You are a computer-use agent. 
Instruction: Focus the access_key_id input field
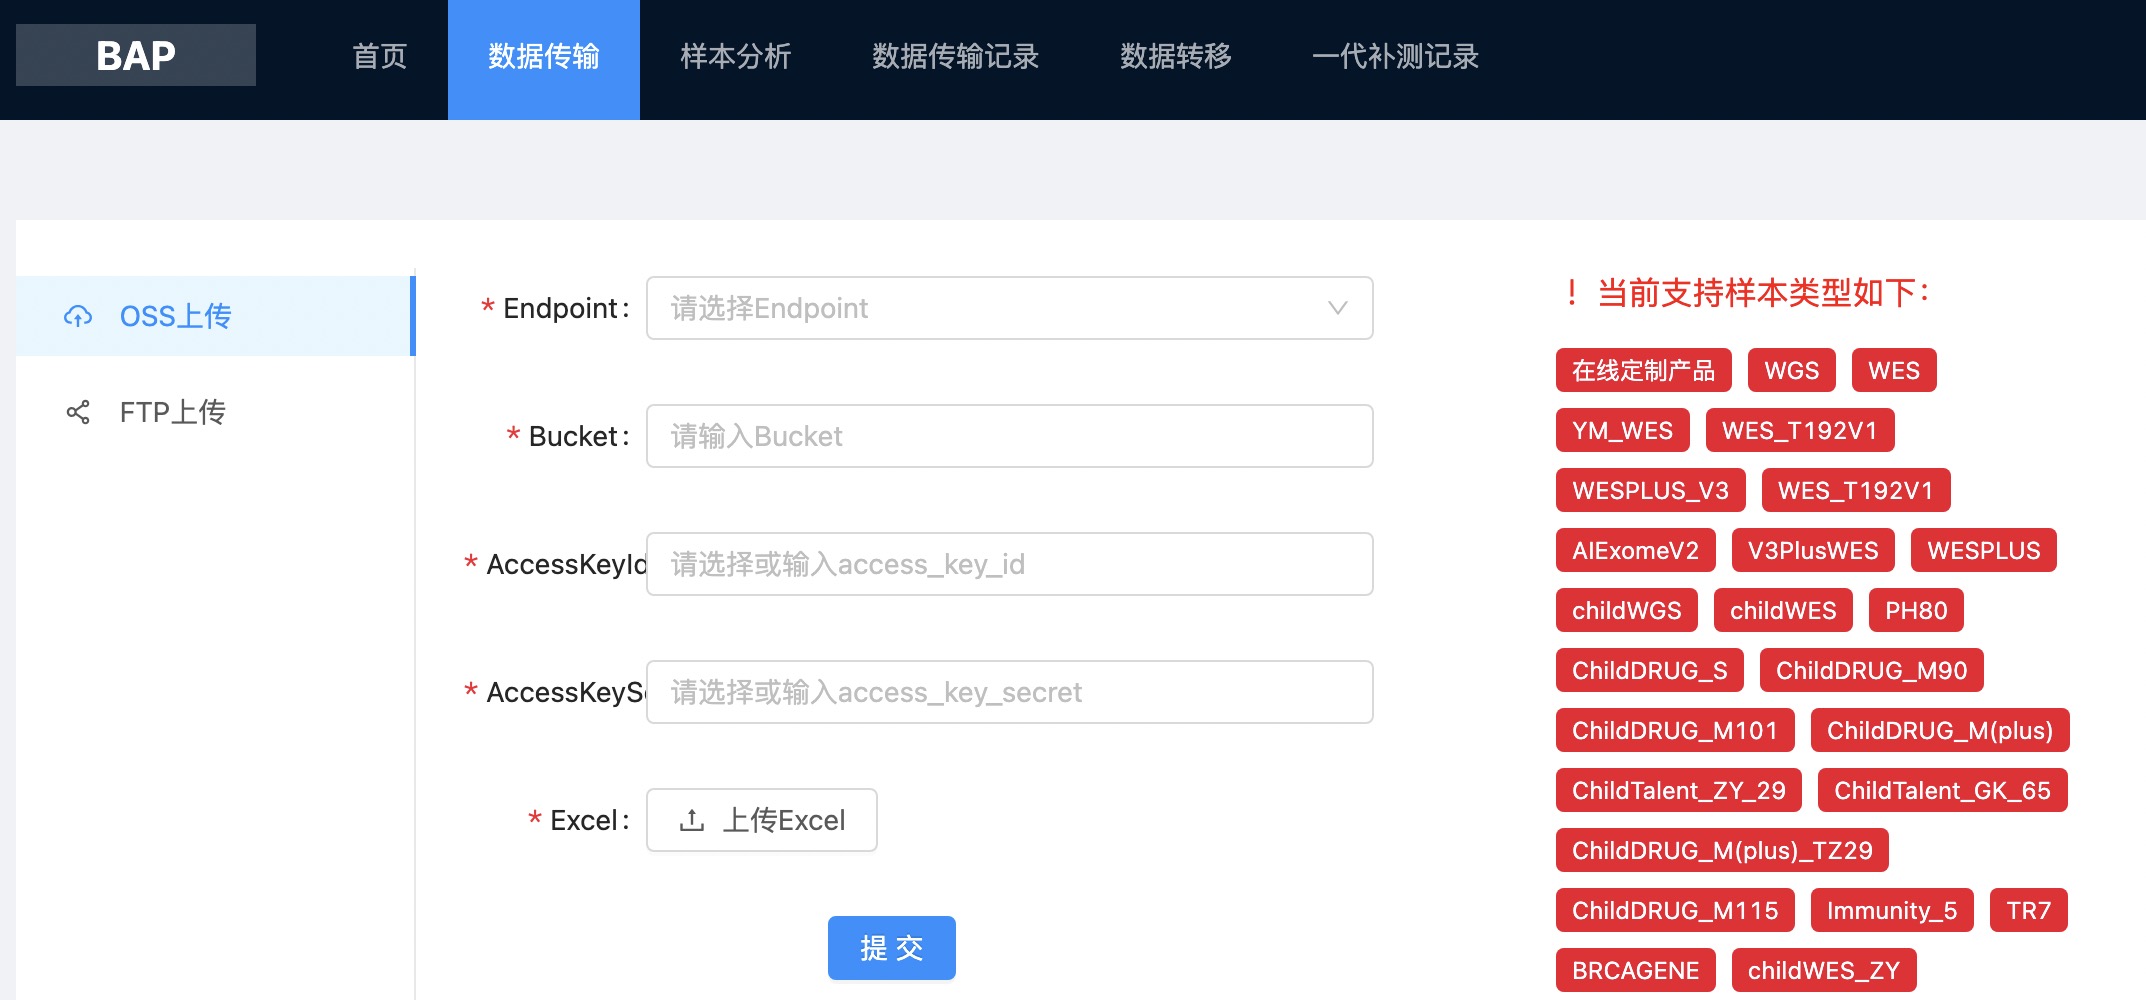pos(1009,564)
